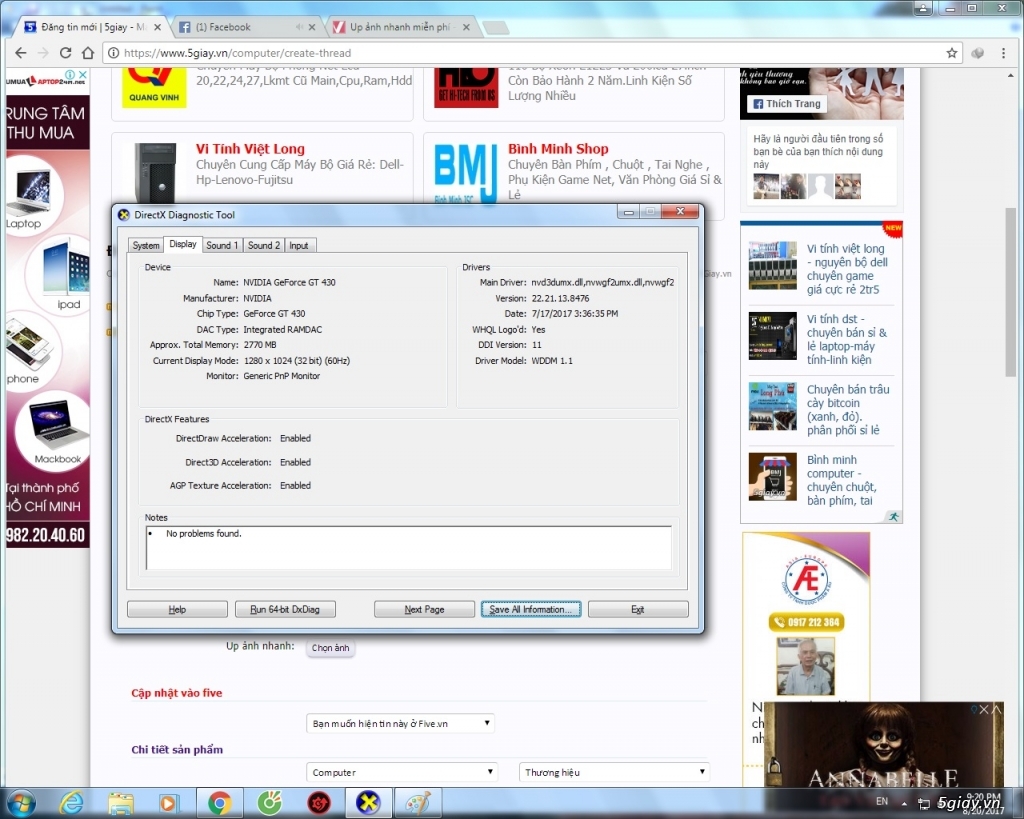Expand the Thương hiệu dropdown
The image size is (1024, 819).
614,772
